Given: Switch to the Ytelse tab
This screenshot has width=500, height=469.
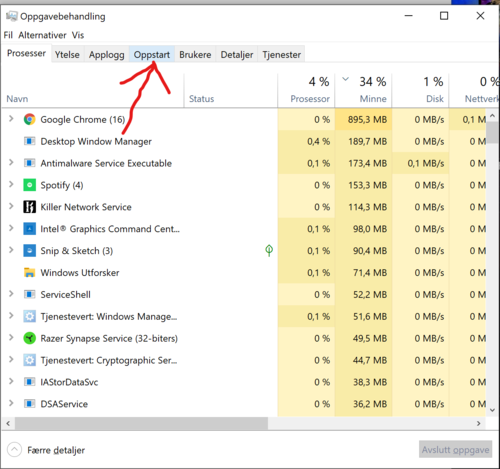Looking at the screenshot, I should click(67, 55).
